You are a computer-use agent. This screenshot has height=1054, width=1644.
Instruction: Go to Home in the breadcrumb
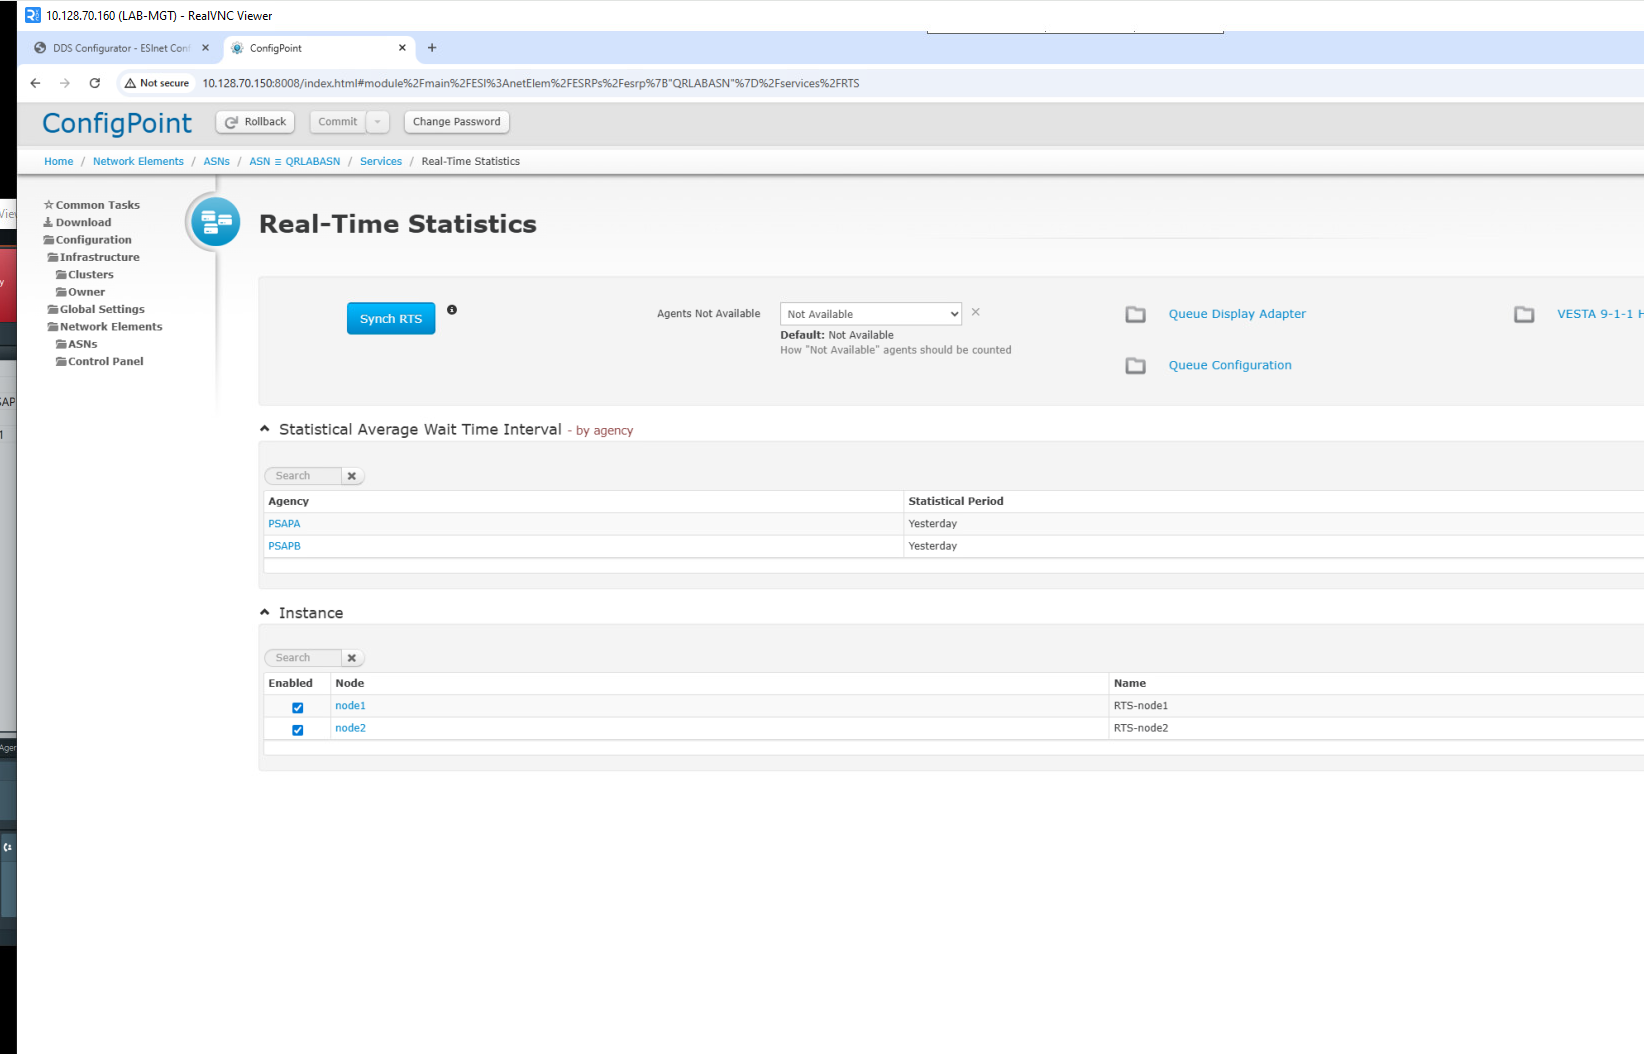59,161
